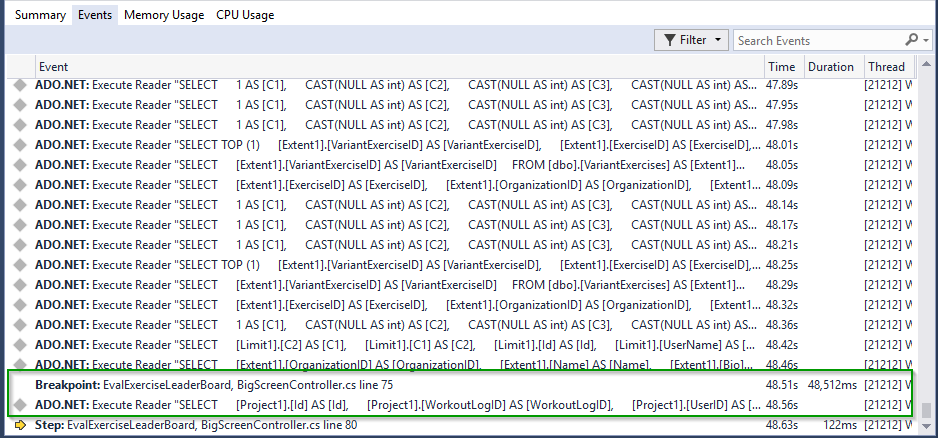Select the [Project1].[Id] ADO.NET query text
Image resolution: width=938 pixels, height=438 pixels.
[398, 405]
